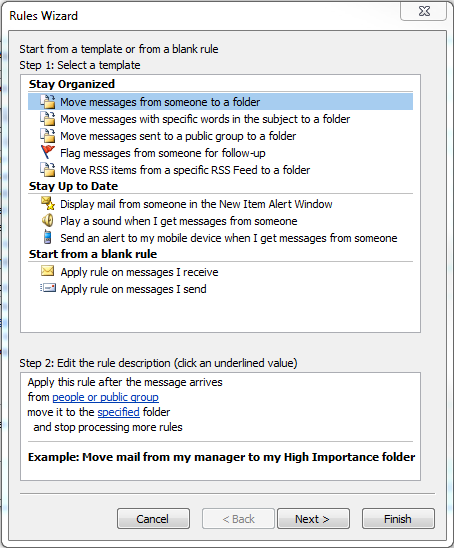454x548 pixels.
Task: Click mobile phone icon for alert rule
Action: pyautogui.click(x=48, y=237)
